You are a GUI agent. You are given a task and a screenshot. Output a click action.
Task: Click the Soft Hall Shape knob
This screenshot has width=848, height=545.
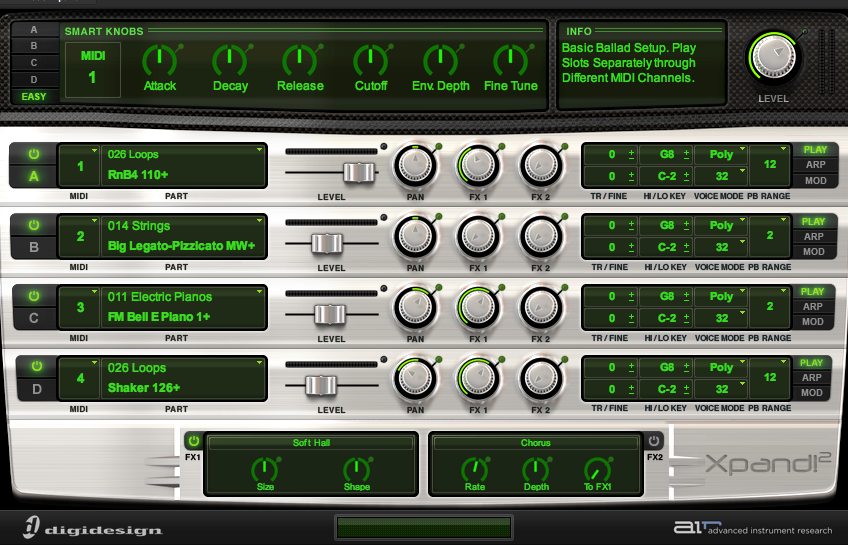click(357, 469)
